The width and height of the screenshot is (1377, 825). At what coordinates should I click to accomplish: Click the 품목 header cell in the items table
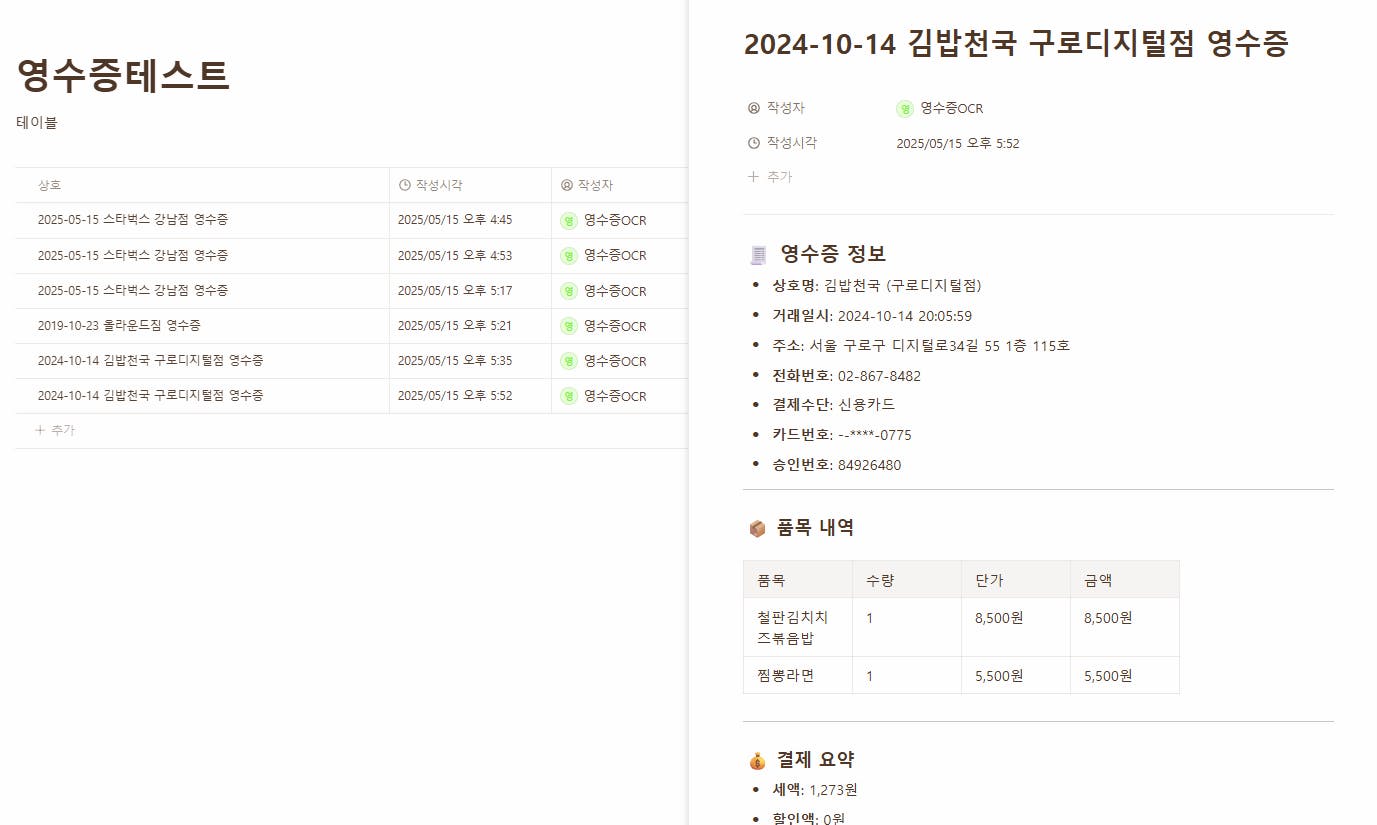pos(798,580)
